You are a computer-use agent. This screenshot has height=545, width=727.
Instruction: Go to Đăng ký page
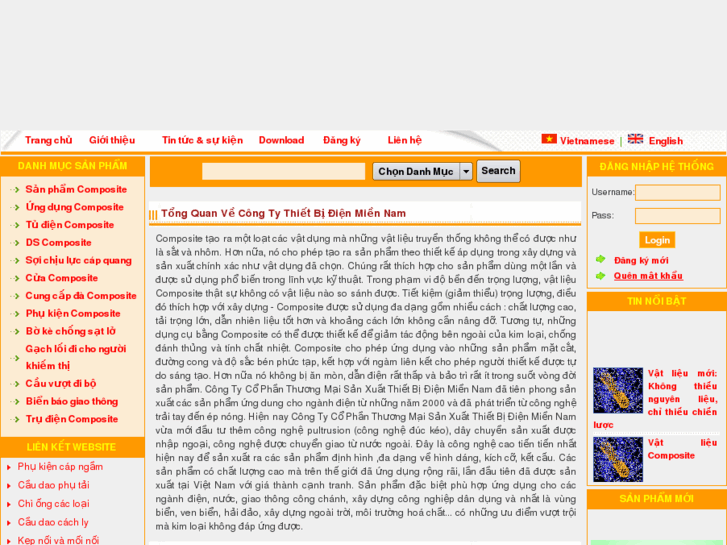click(x=342, y=140)
